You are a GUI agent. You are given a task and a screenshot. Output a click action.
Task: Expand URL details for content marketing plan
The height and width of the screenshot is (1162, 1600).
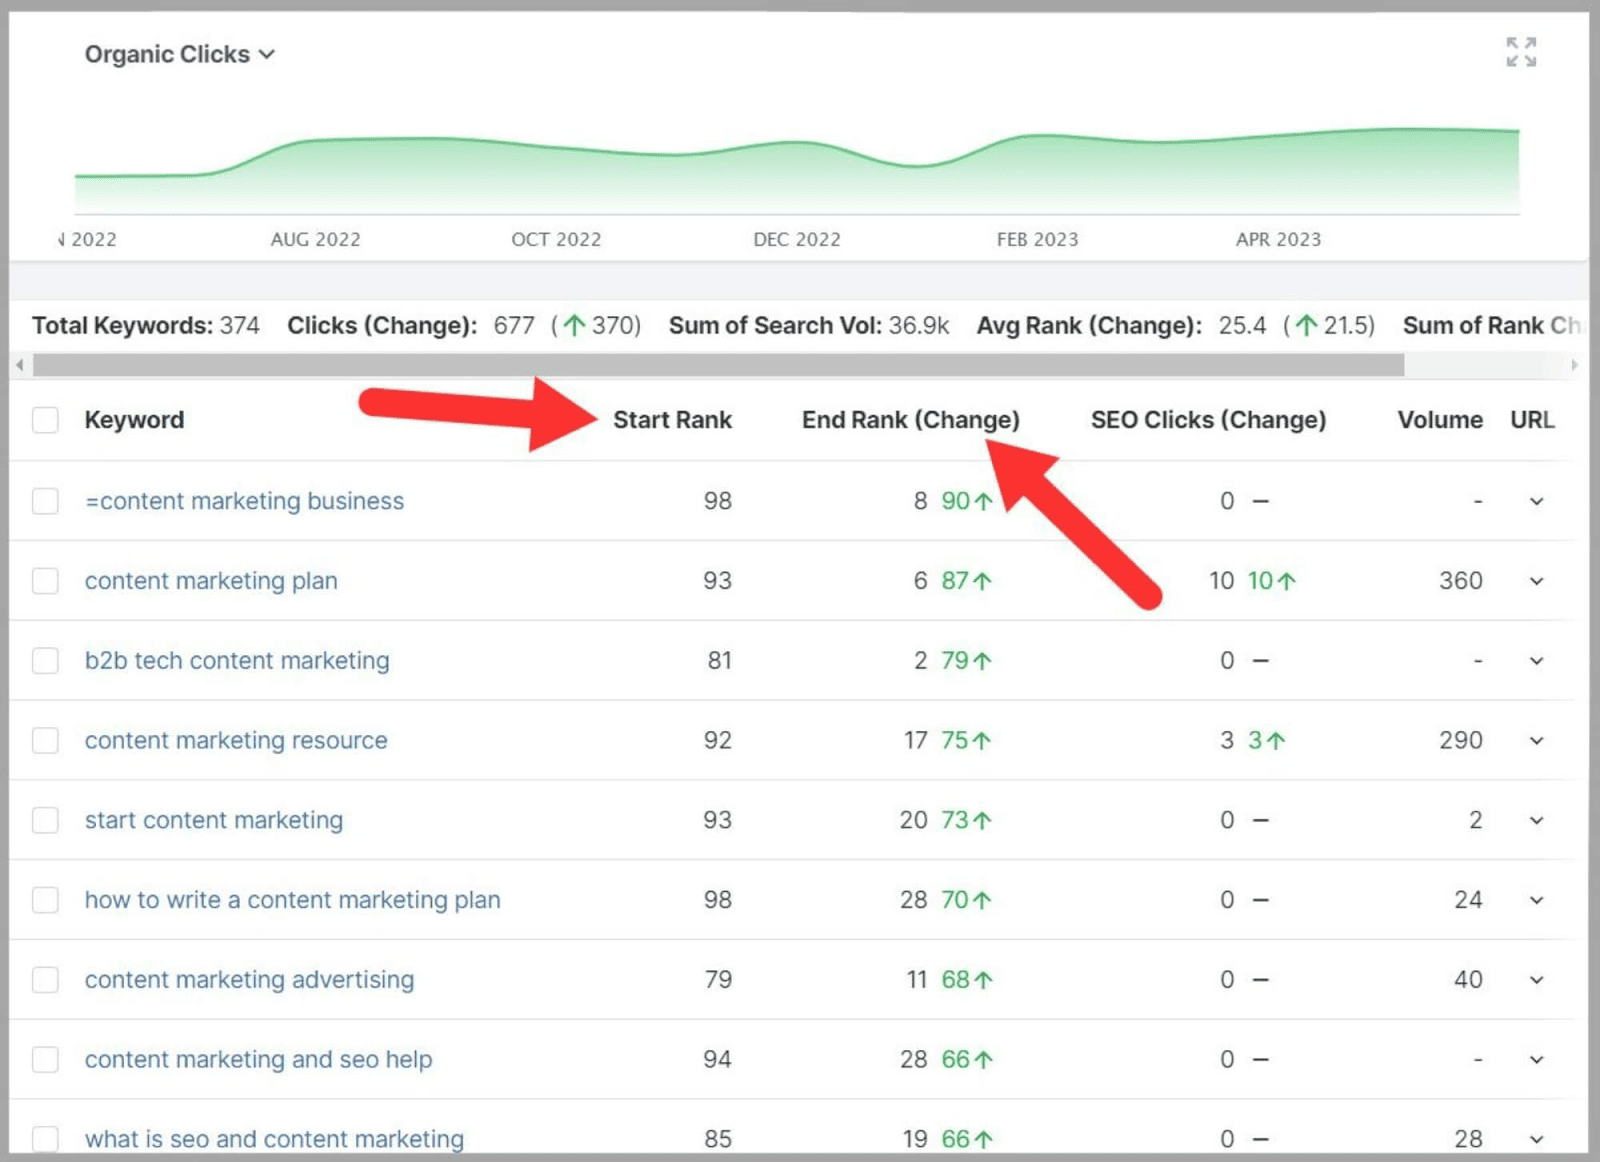1535,581
